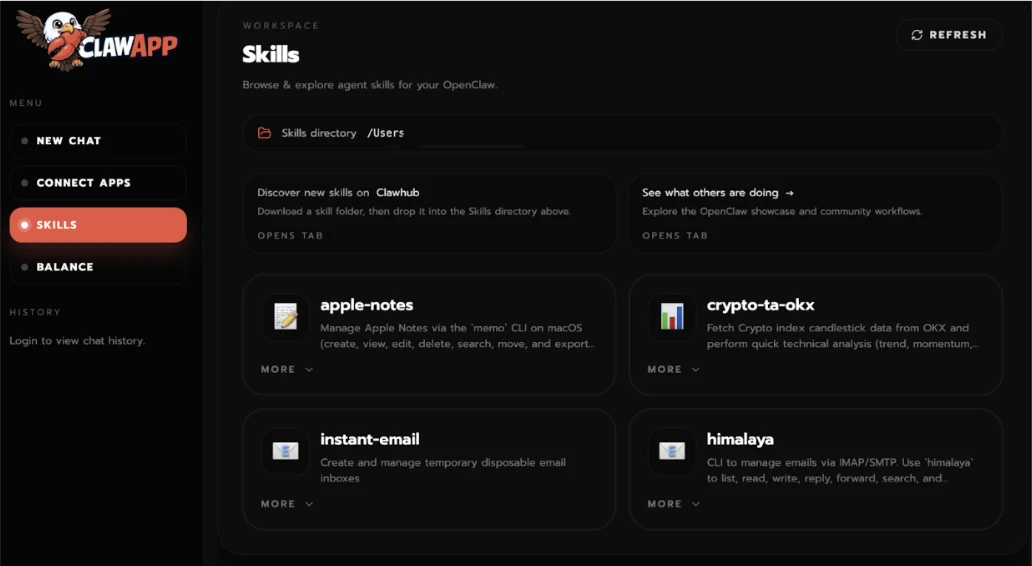Click the circular refresh arrows icon
This screenshot has width=1032, height=566.
[x=917, y=35]
